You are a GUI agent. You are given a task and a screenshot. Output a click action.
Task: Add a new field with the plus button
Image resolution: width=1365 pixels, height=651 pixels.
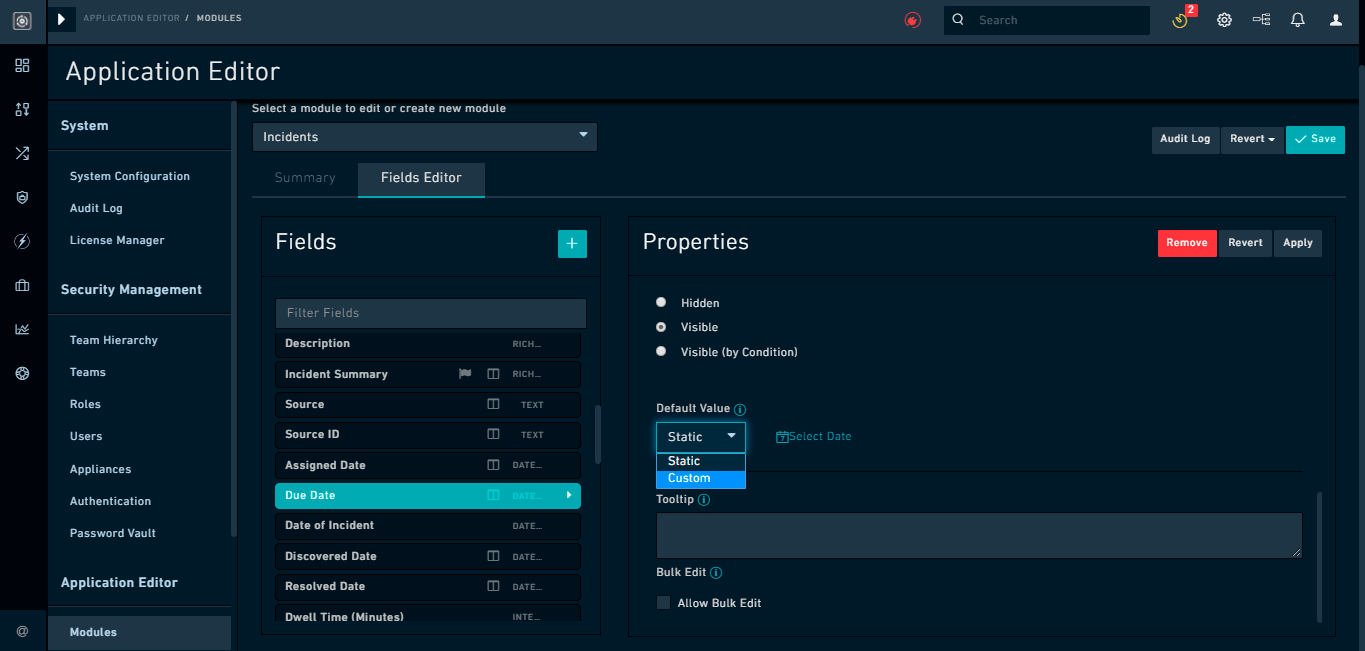(572, 243)
